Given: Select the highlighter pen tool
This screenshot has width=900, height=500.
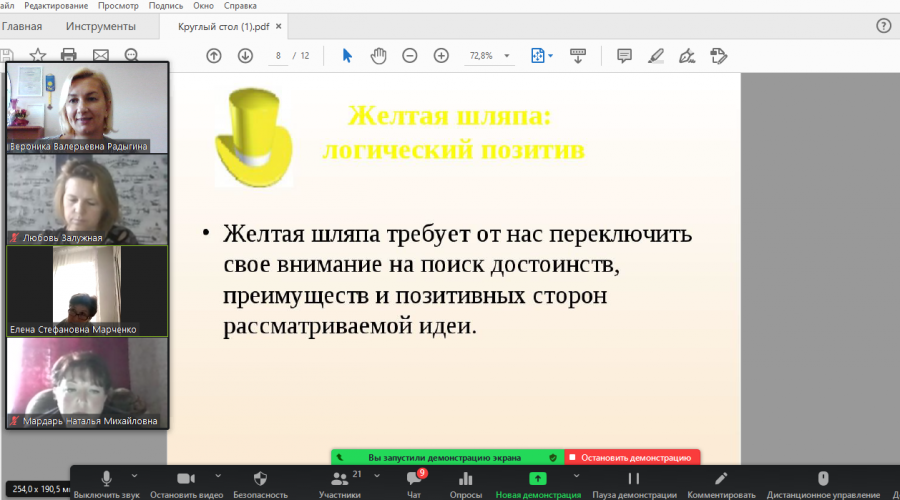Looking at the screenshot, I should pos(655,56).
